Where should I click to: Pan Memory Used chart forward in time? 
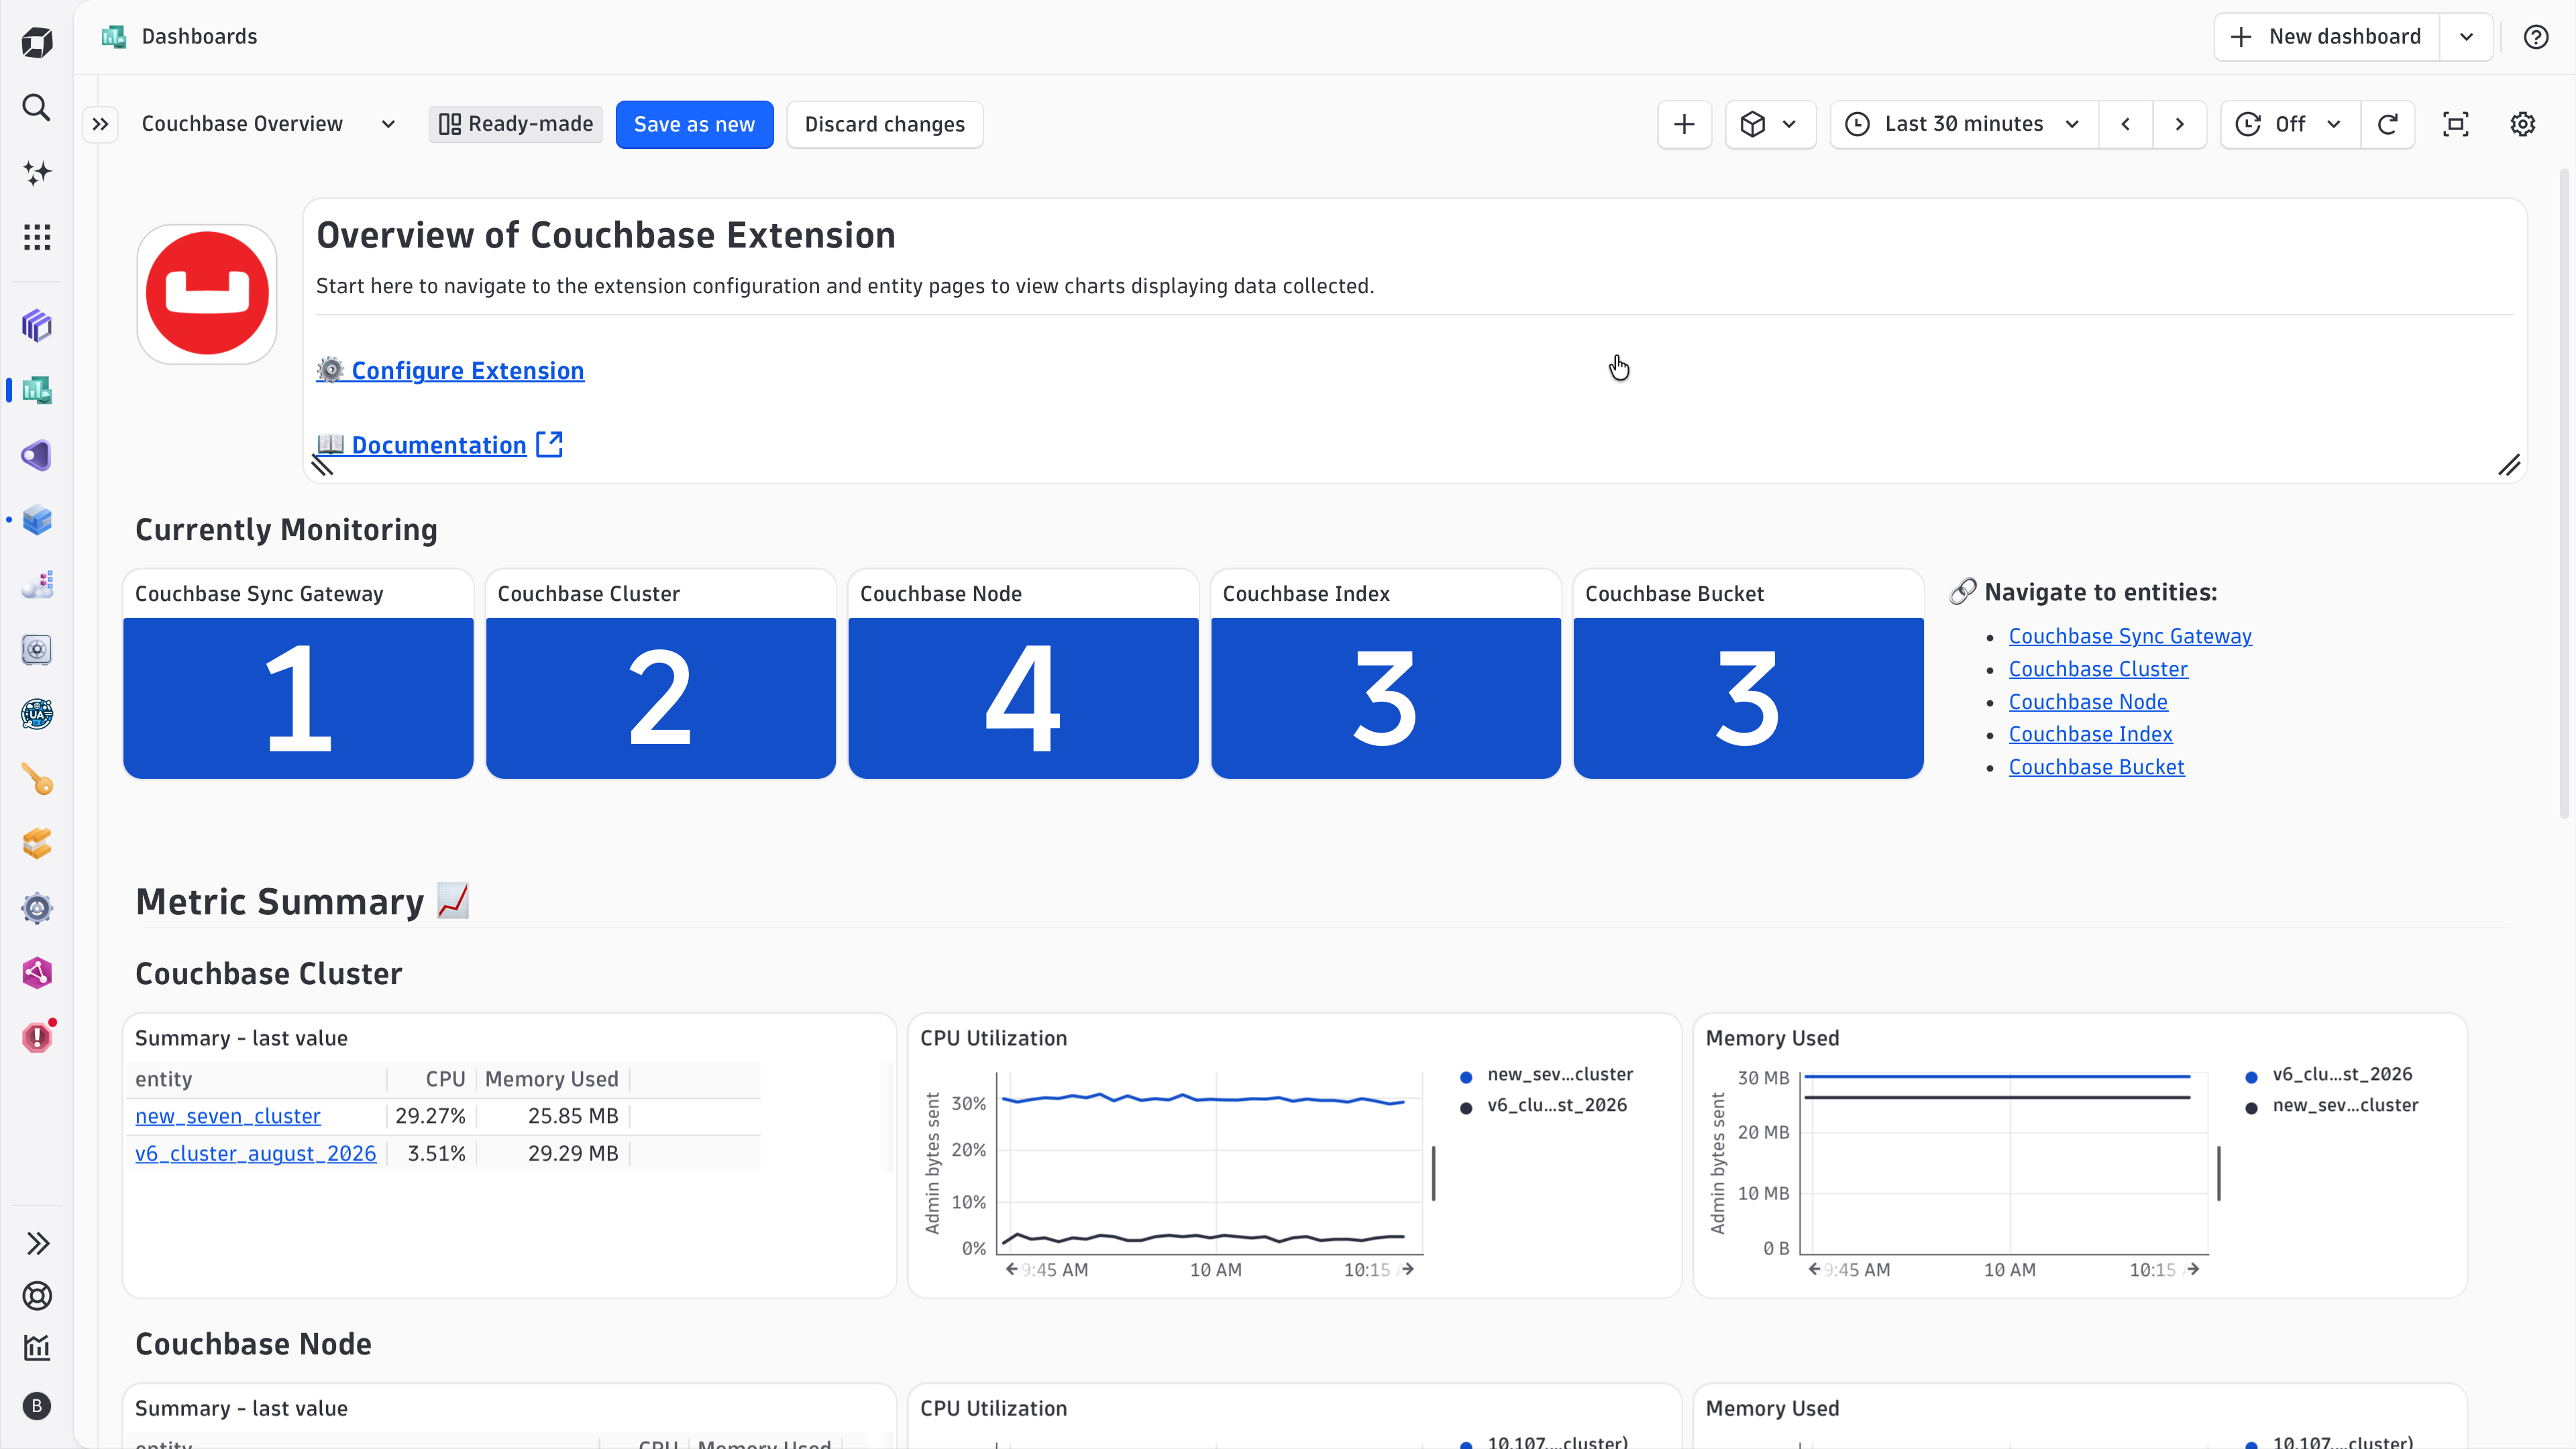(x=2193, y=1269)
